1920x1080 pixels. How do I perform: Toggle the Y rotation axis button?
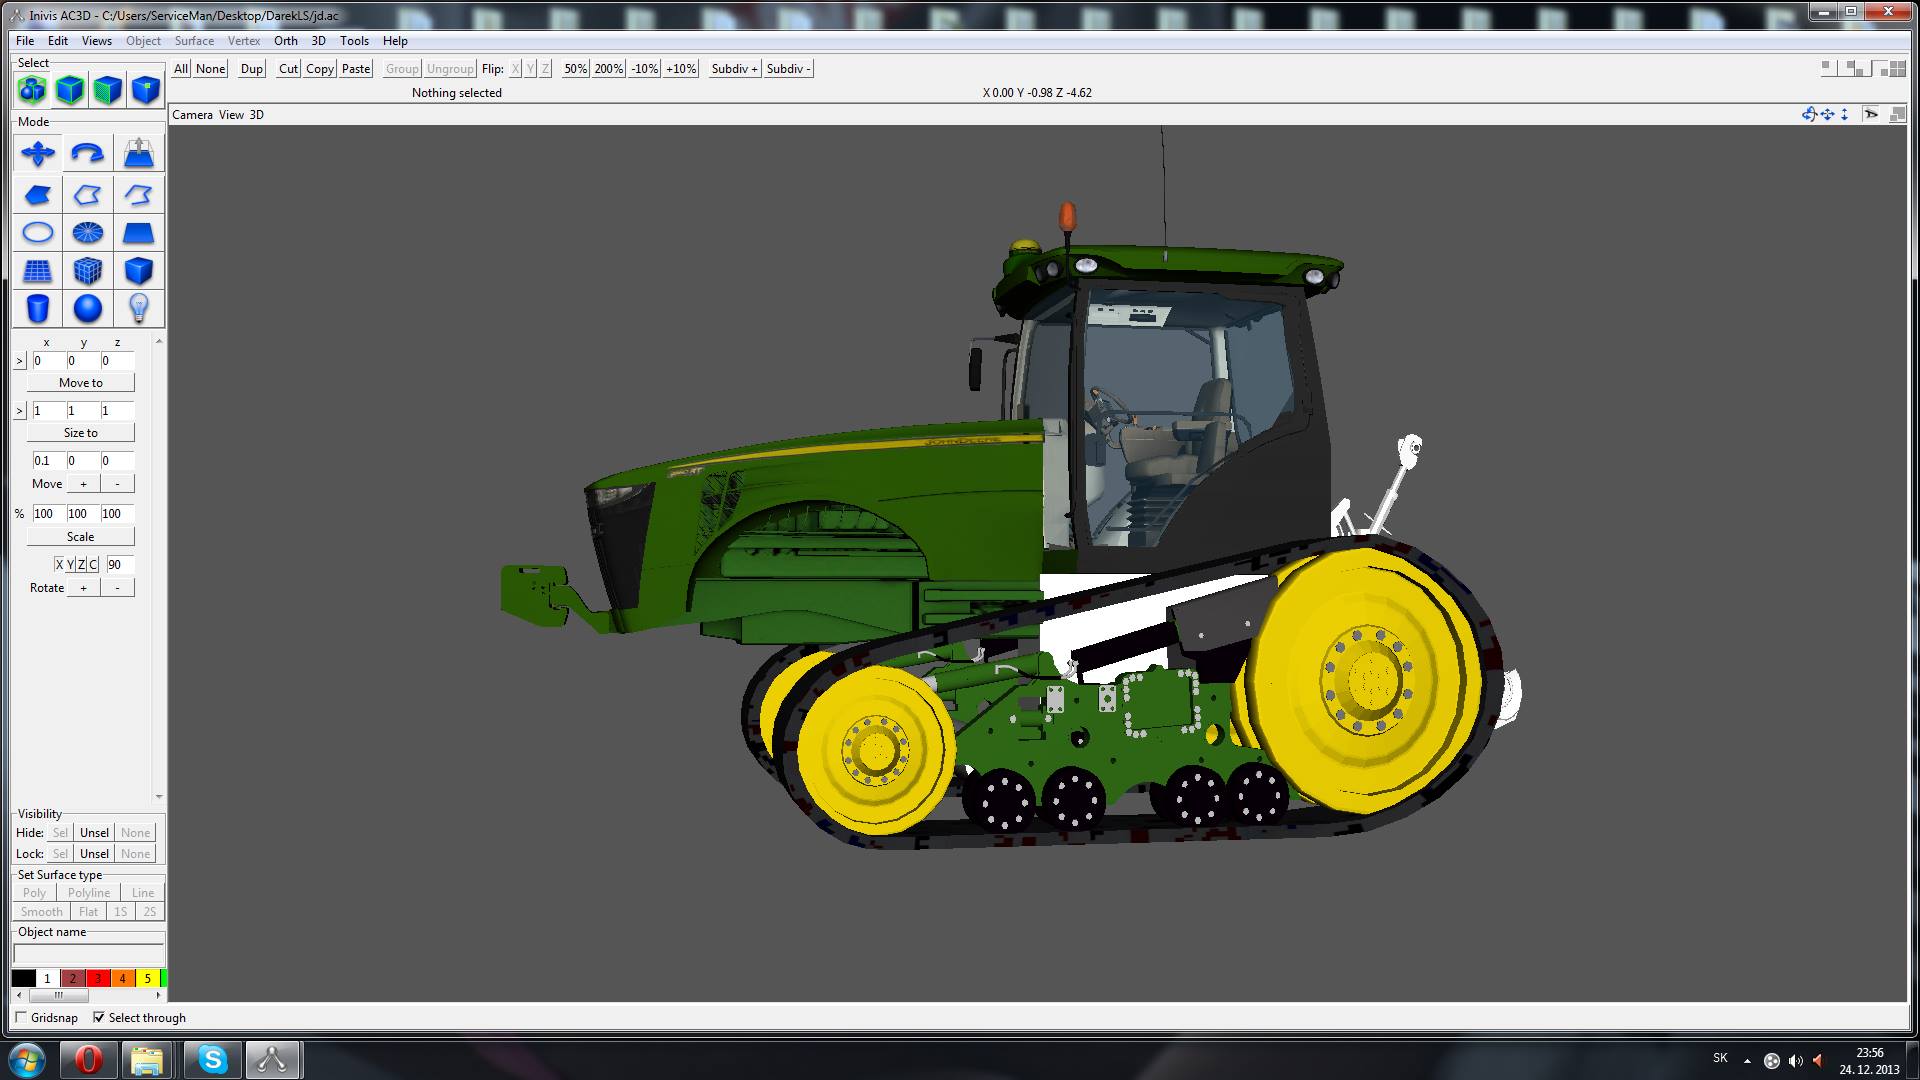[70, 564]
